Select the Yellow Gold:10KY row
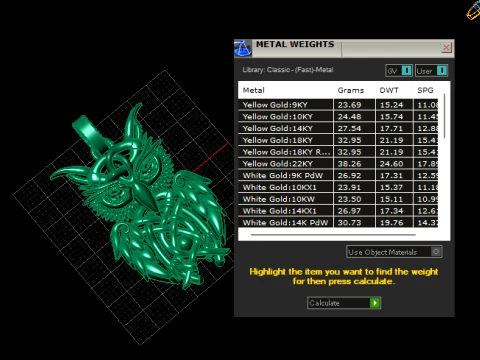Image resolution: width=480 pixels, height=360 pixels. 338,116
